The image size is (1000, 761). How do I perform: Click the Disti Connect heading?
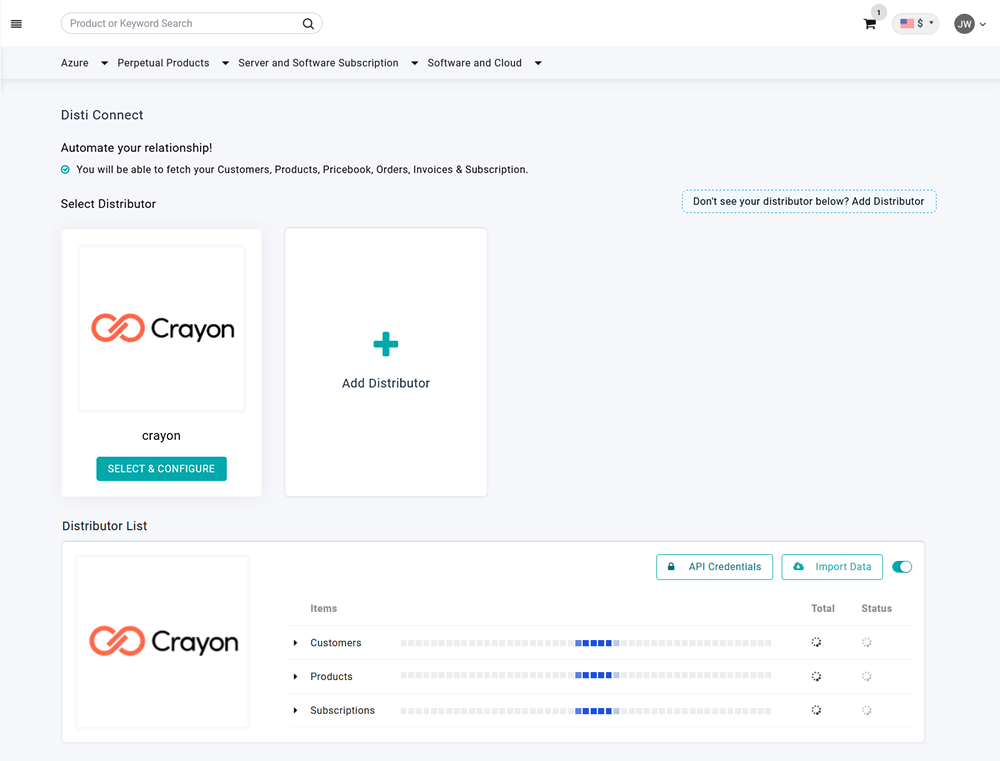click(102, 115)
